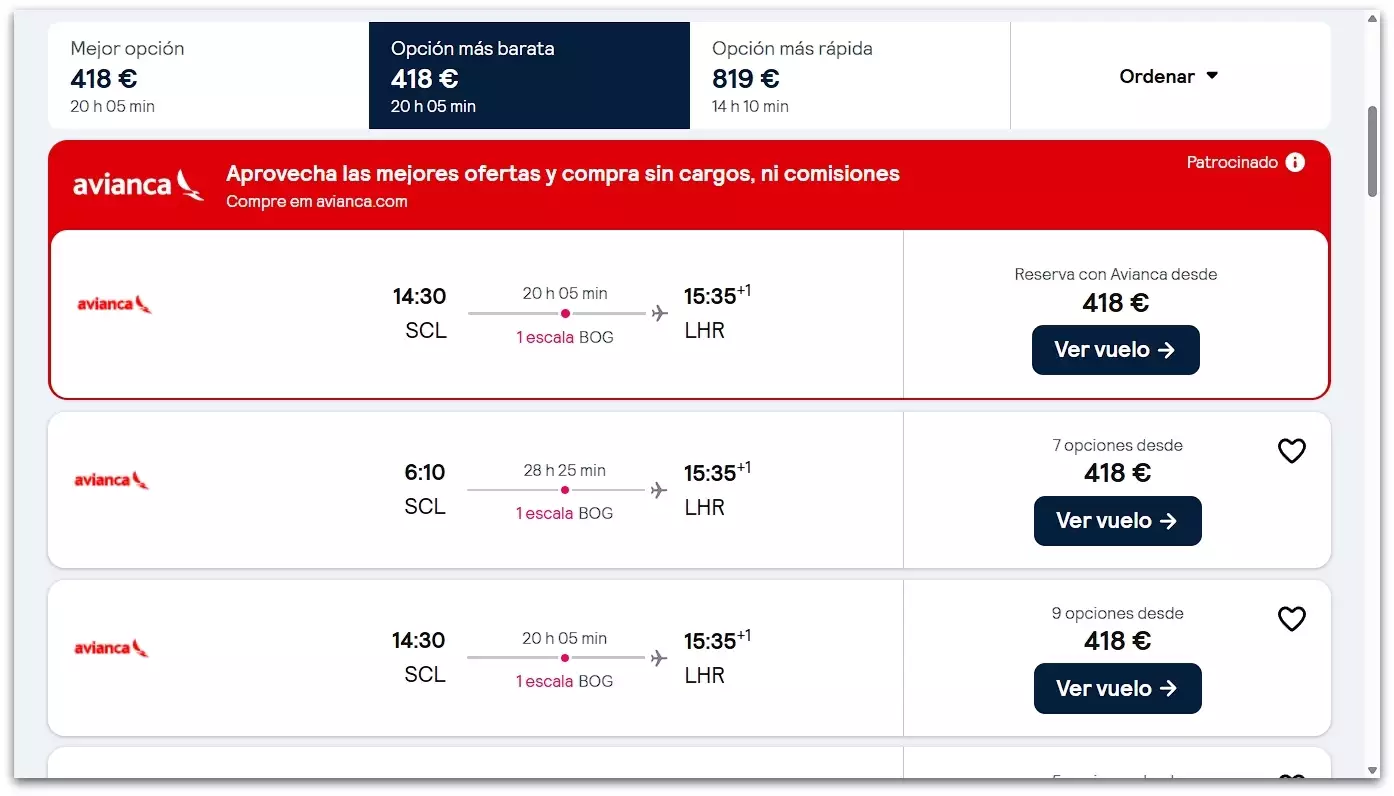The image size is (1394, 796).
Task: Click the Patrocinado info icon
Action: coord(1295,162)
